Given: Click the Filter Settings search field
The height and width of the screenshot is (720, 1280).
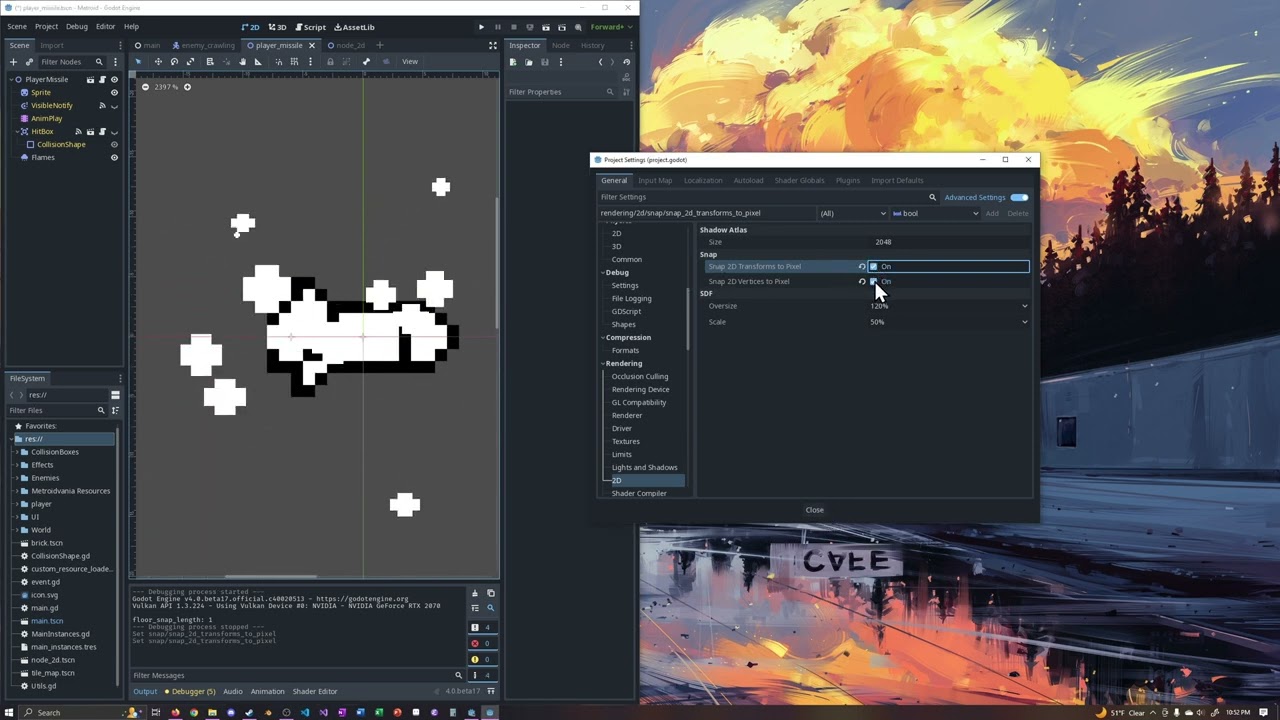Looking at the screenshot, I should click(x=768, y=197).
